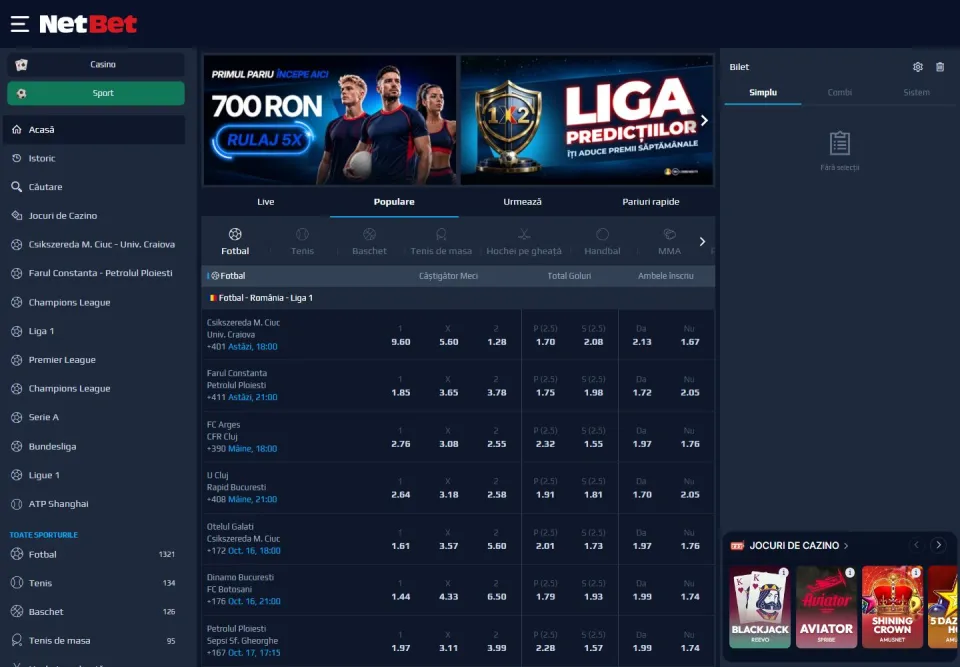
Task: Switch to the Urmează tab
Action: 522,202
